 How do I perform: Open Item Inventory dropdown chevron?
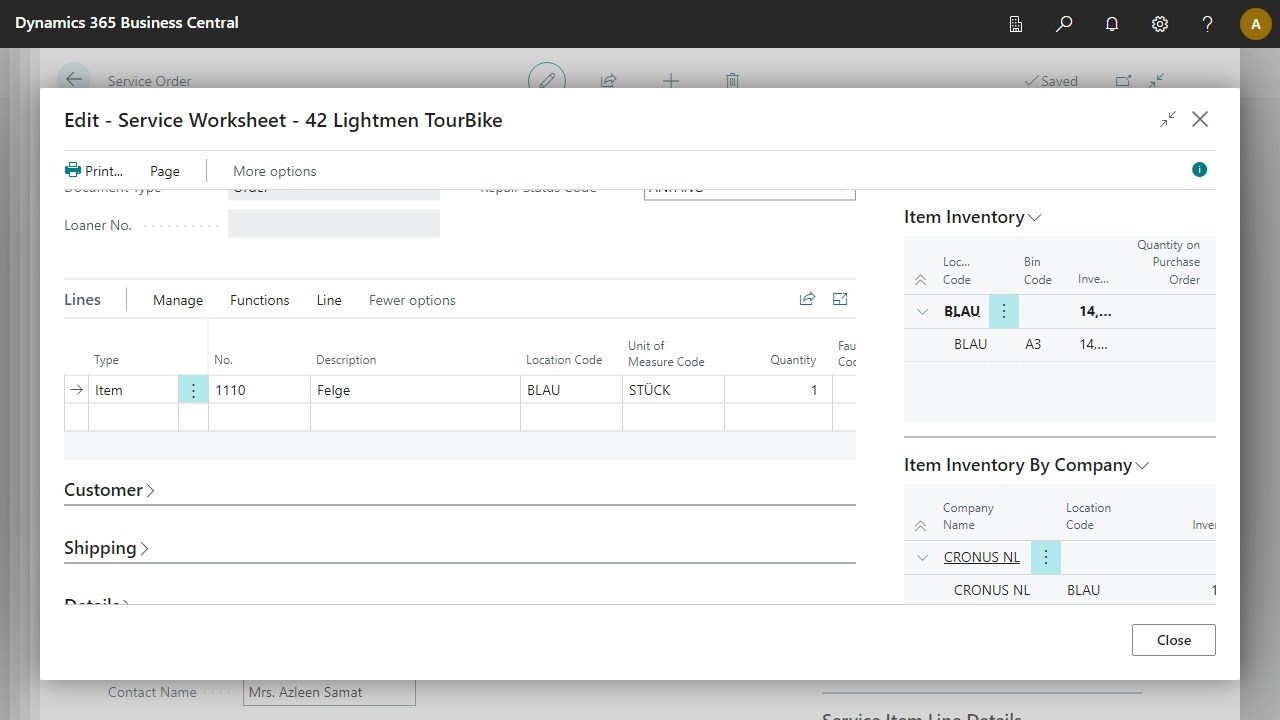point(1035,217)
